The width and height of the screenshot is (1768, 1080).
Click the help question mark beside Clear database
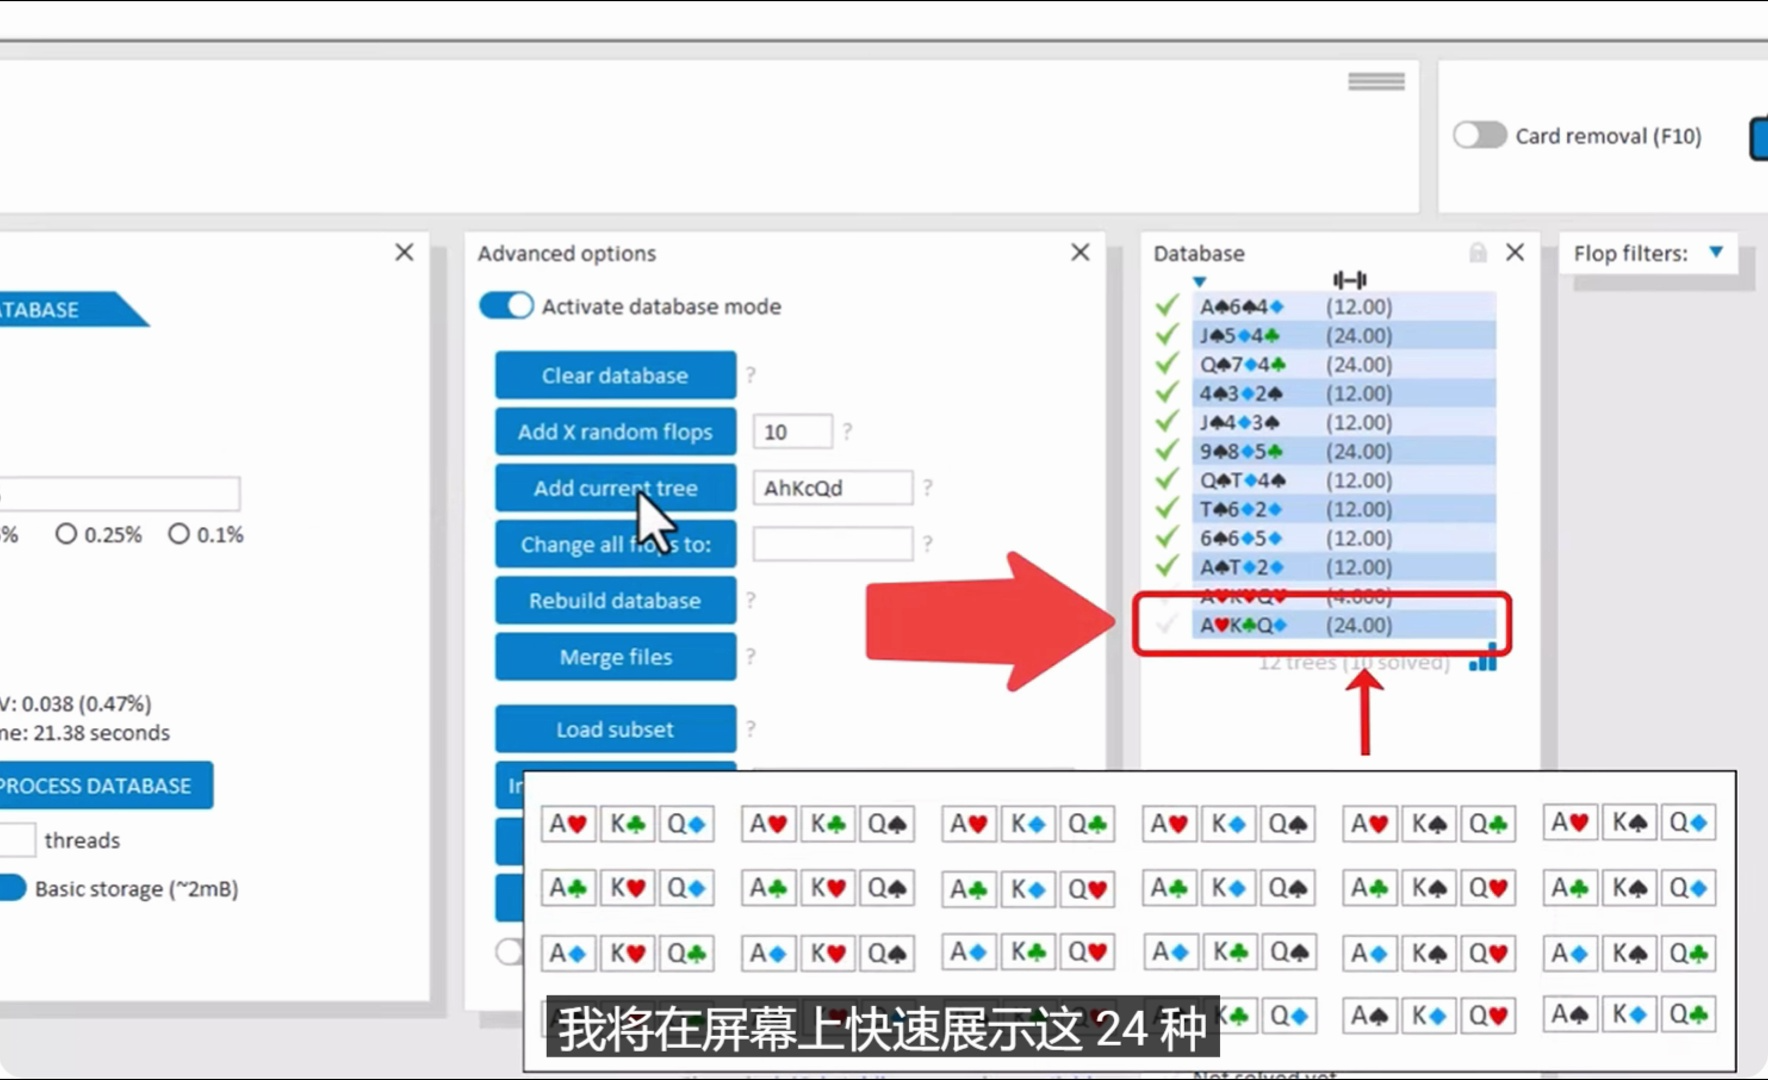[x=751, y=375]
